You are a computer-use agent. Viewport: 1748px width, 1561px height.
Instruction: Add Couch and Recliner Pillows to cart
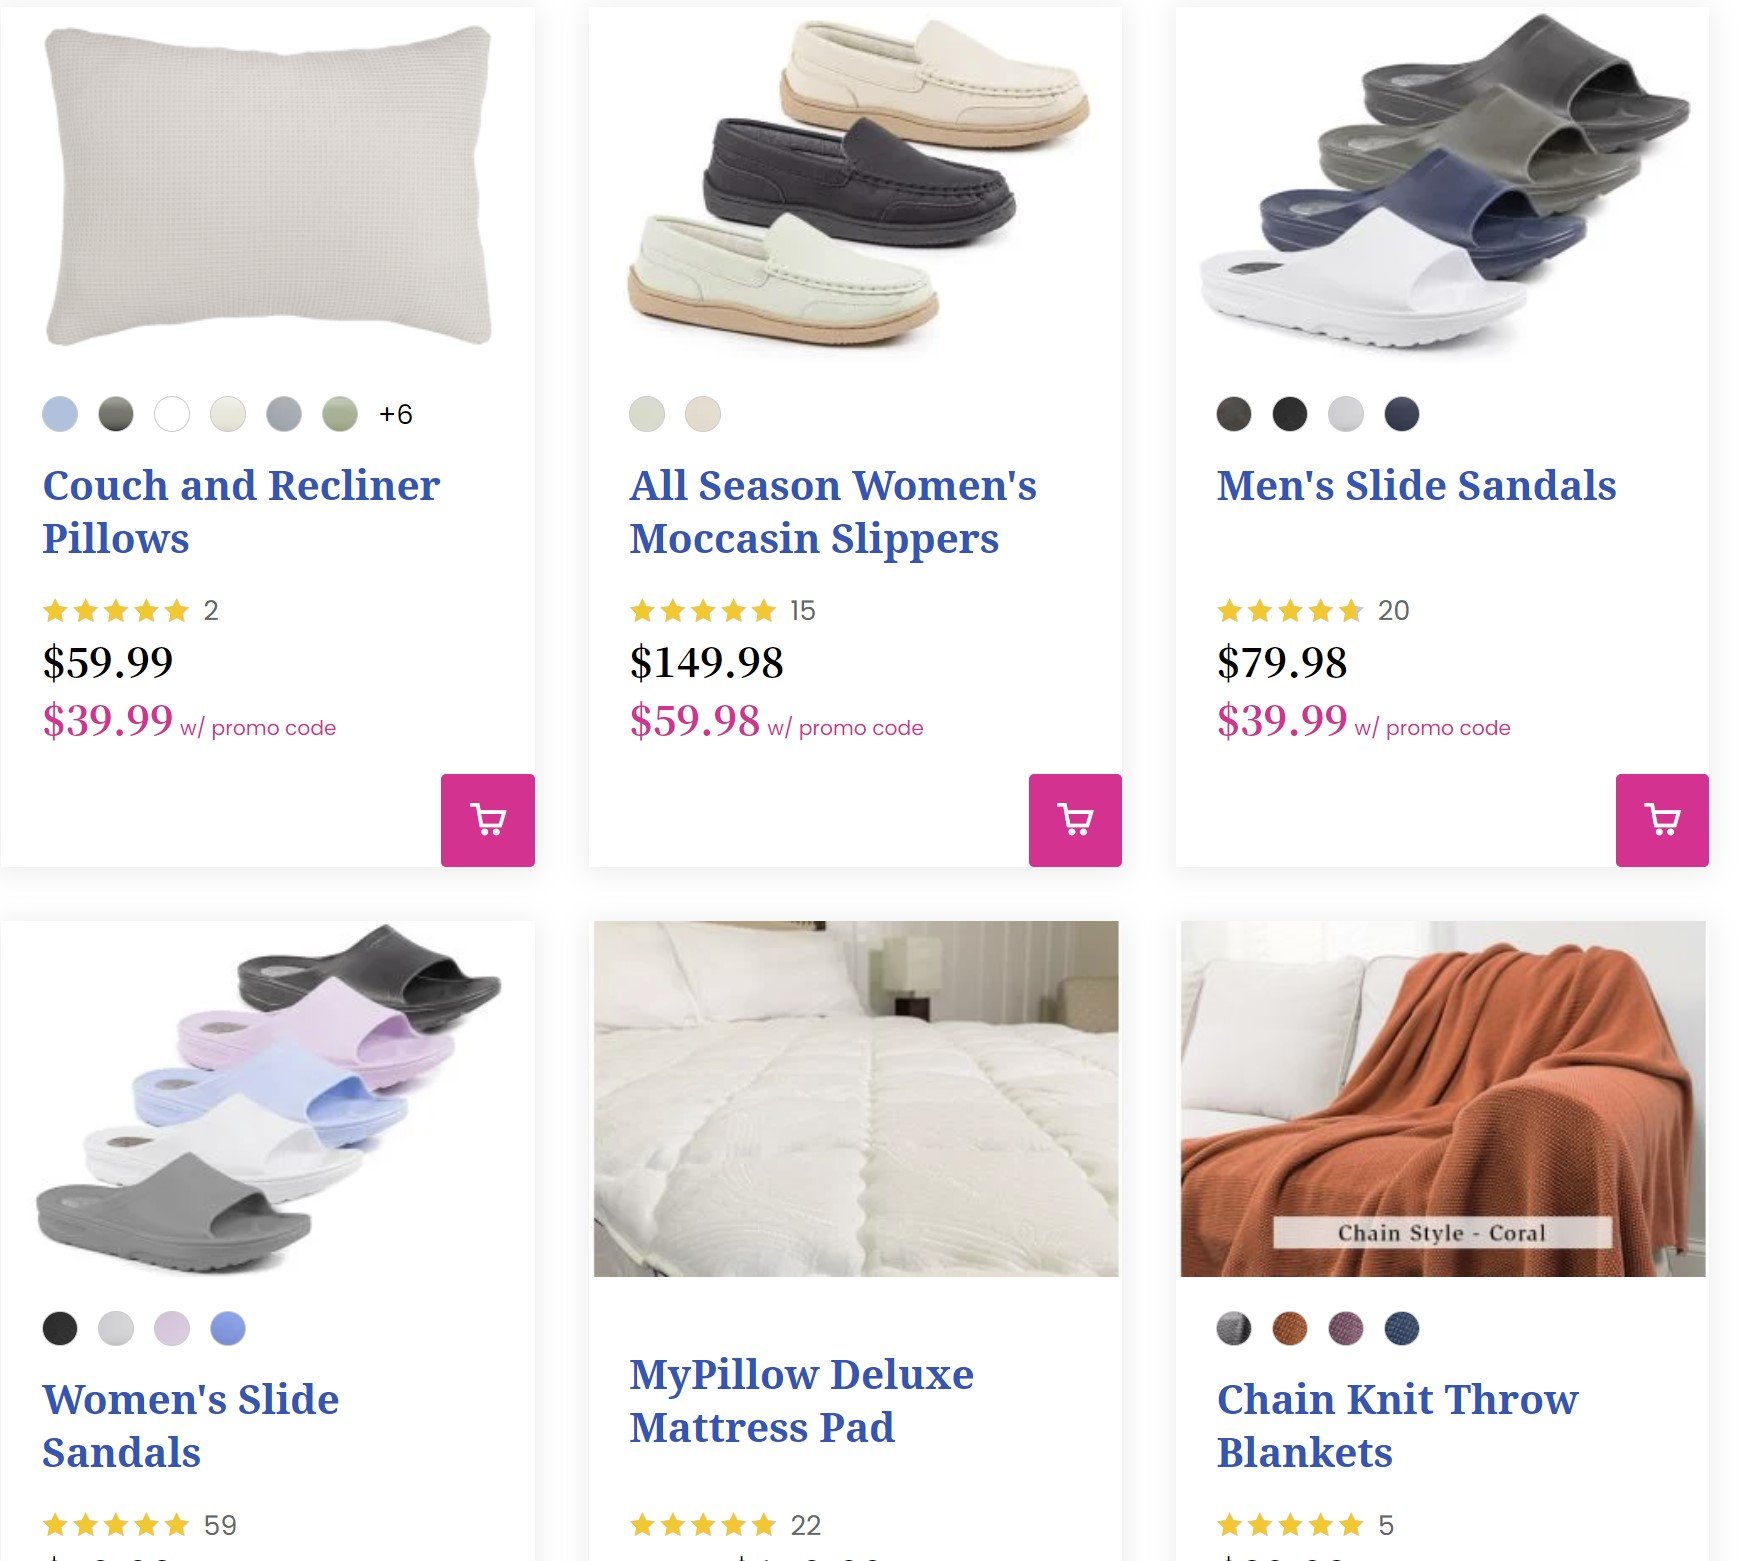(487, 820)
